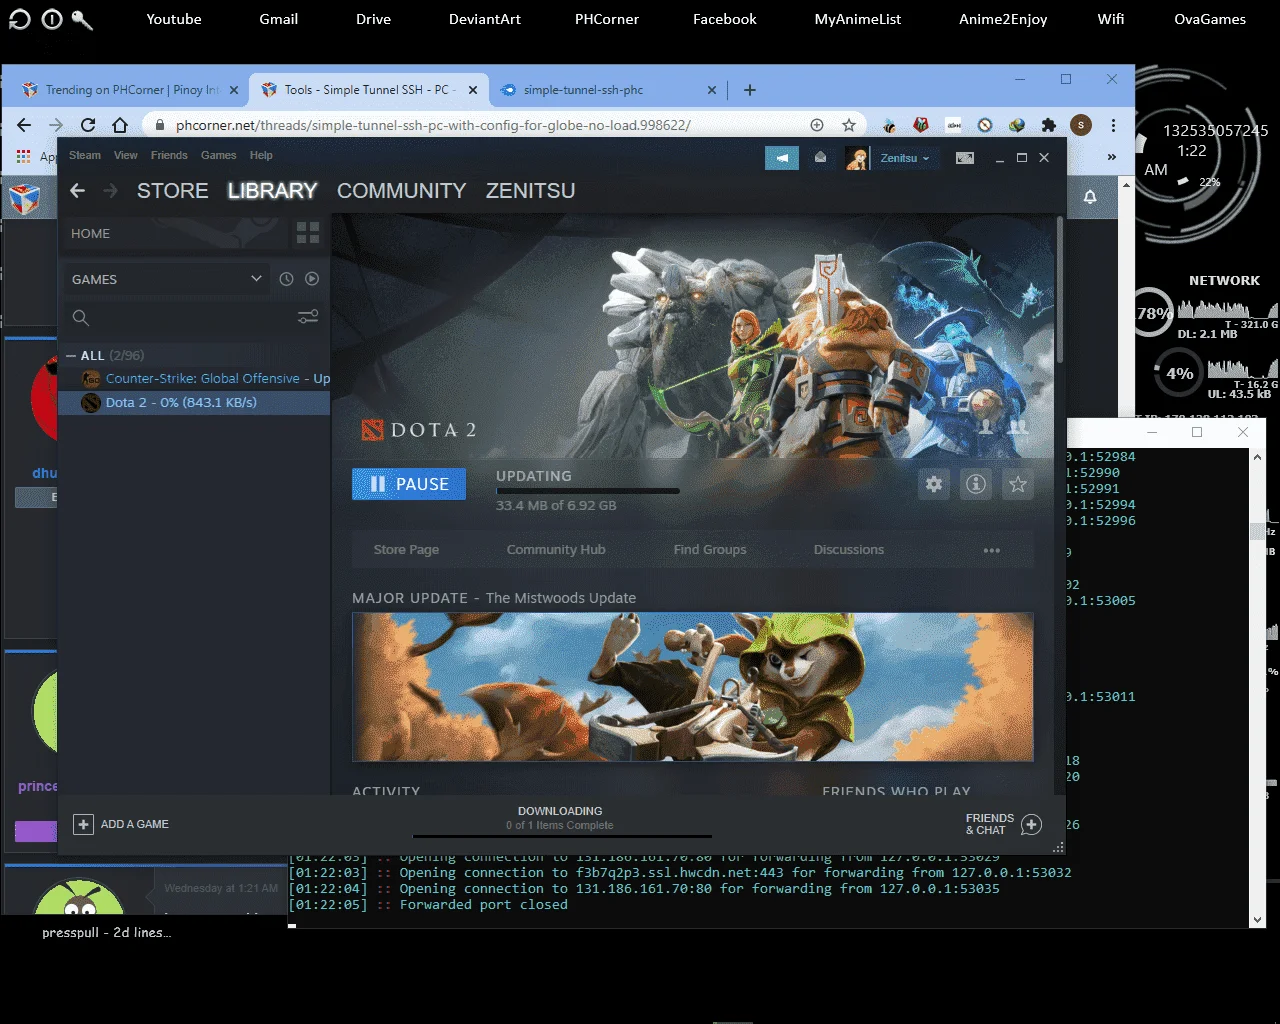This screenshot has height=1024, width=1280.
Task: Bookmark this page with the star
Action: [849, 125]
